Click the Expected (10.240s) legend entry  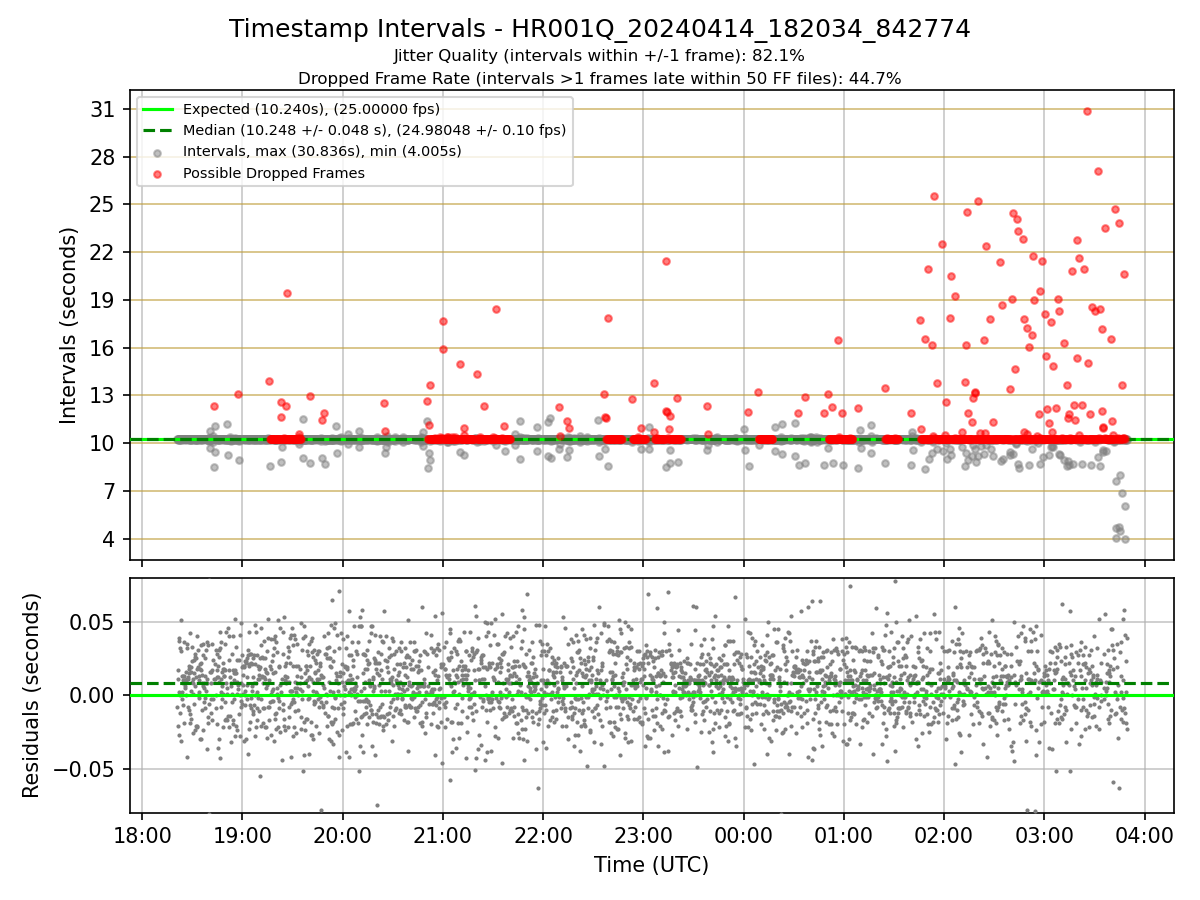click(312, 109)
